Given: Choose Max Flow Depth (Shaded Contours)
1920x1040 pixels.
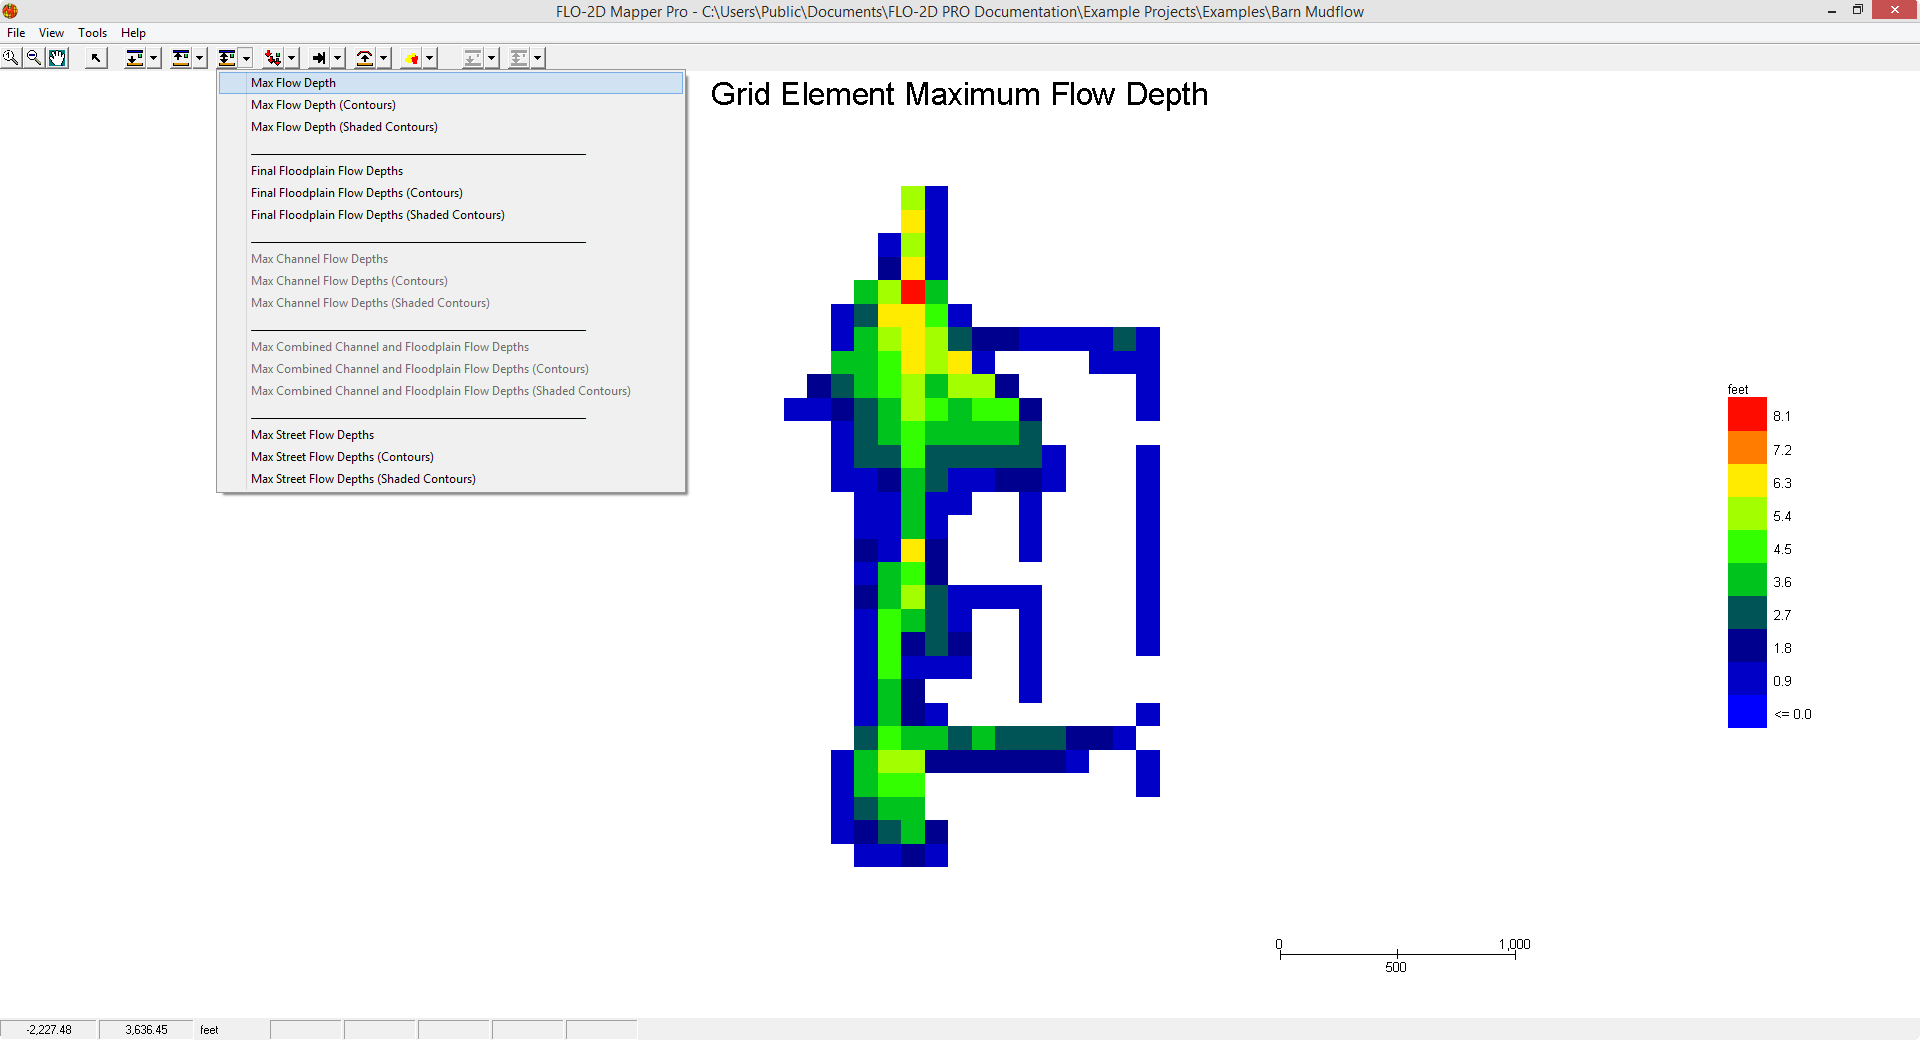Looking at the screenshot, I should (x=344, y=127).
